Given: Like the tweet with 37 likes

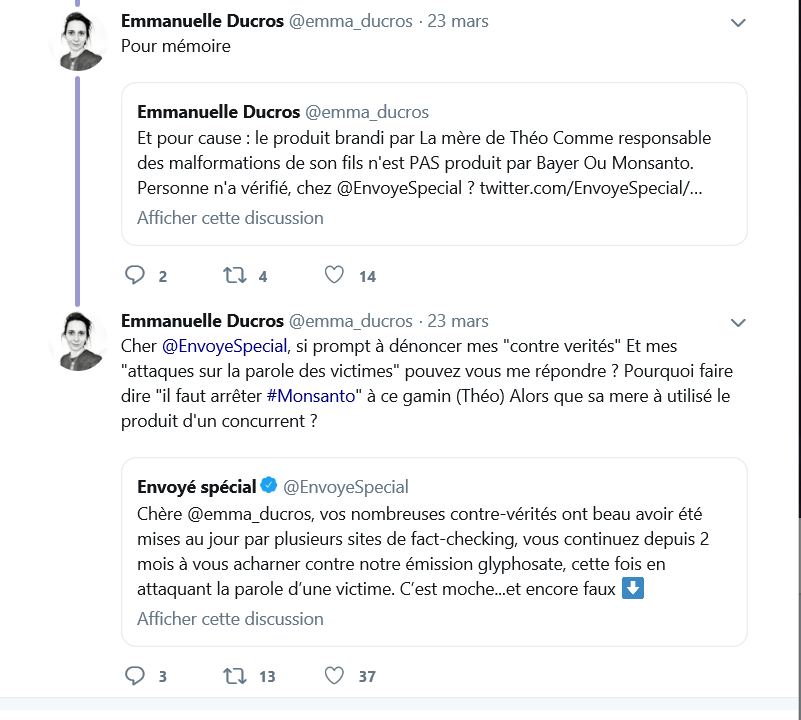Looking at the screenshot, I should (335, 676).
